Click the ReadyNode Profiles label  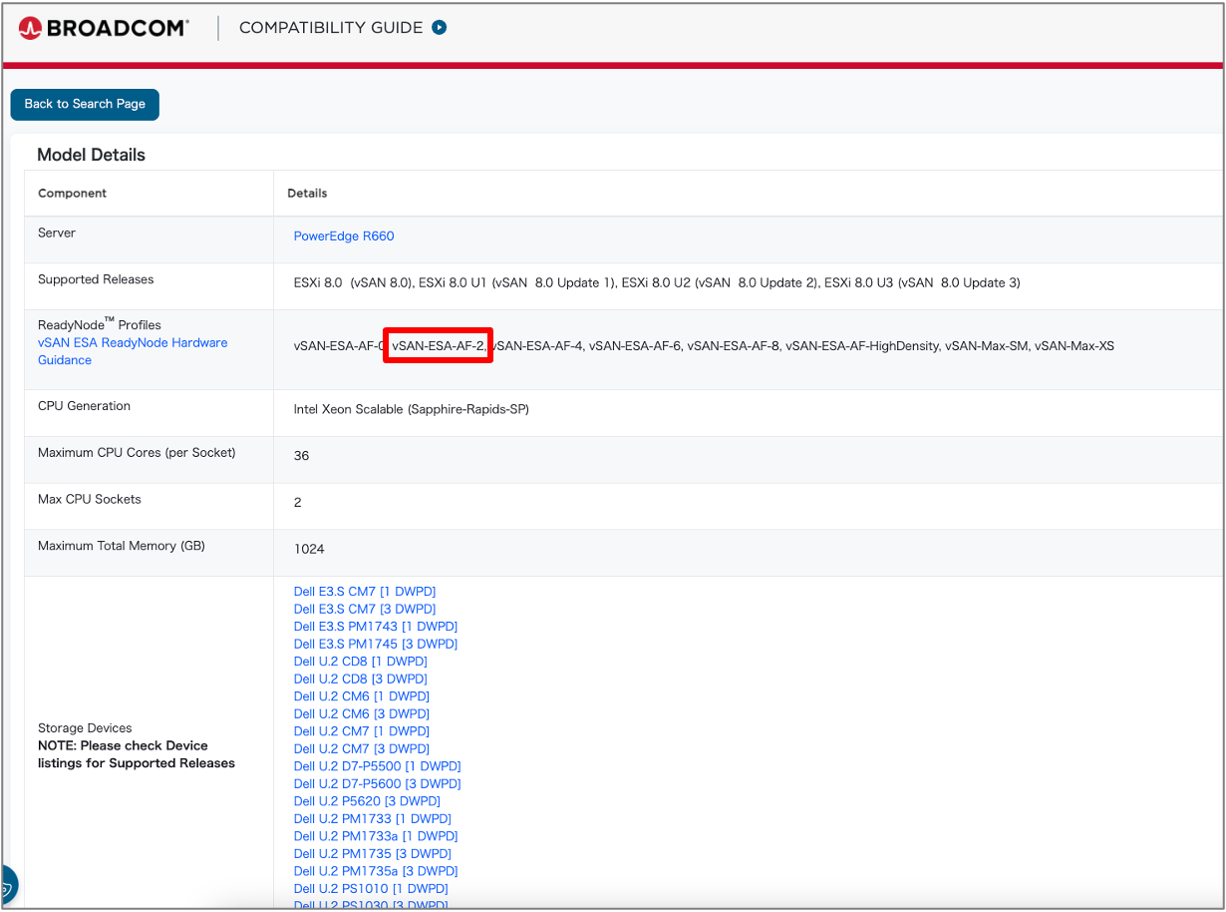coord(99,324)
